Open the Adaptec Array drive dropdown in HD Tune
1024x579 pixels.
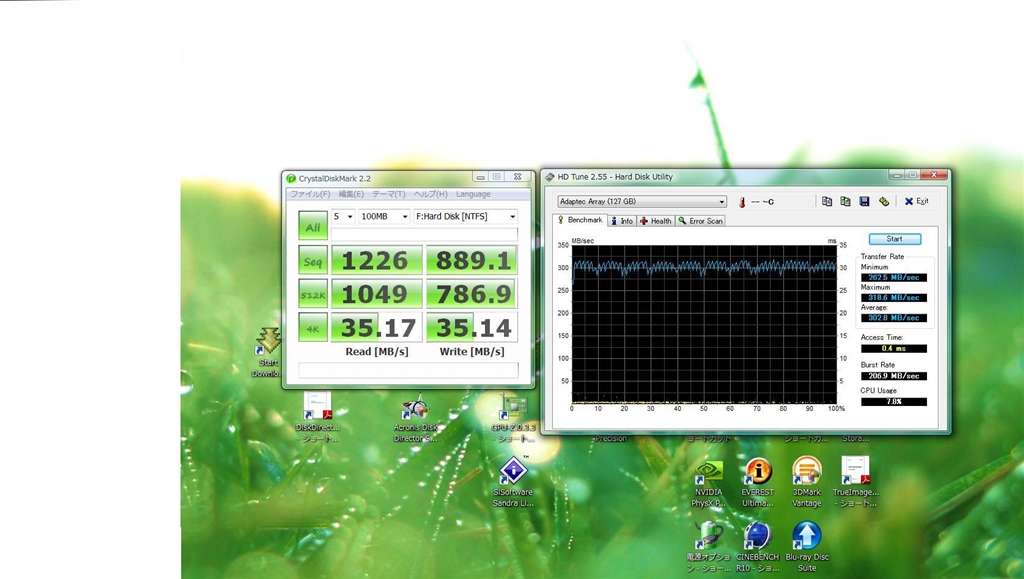click(x=642, y=201)
